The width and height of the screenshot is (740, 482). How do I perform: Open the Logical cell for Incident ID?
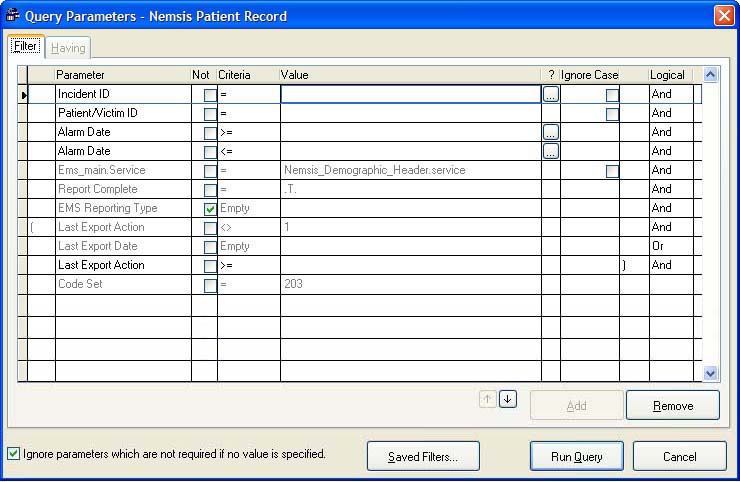(x=671, y=94)
